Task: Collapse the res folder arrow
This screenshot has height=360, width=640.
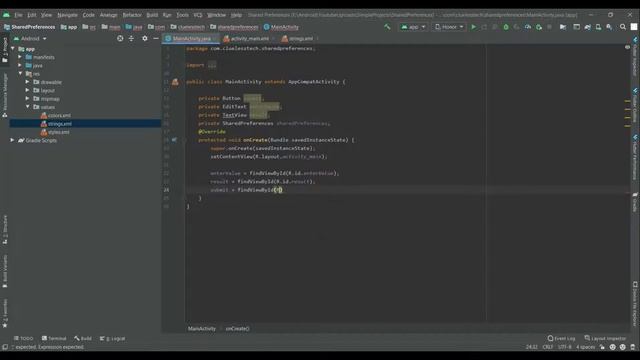Action: tap(20, 73)
